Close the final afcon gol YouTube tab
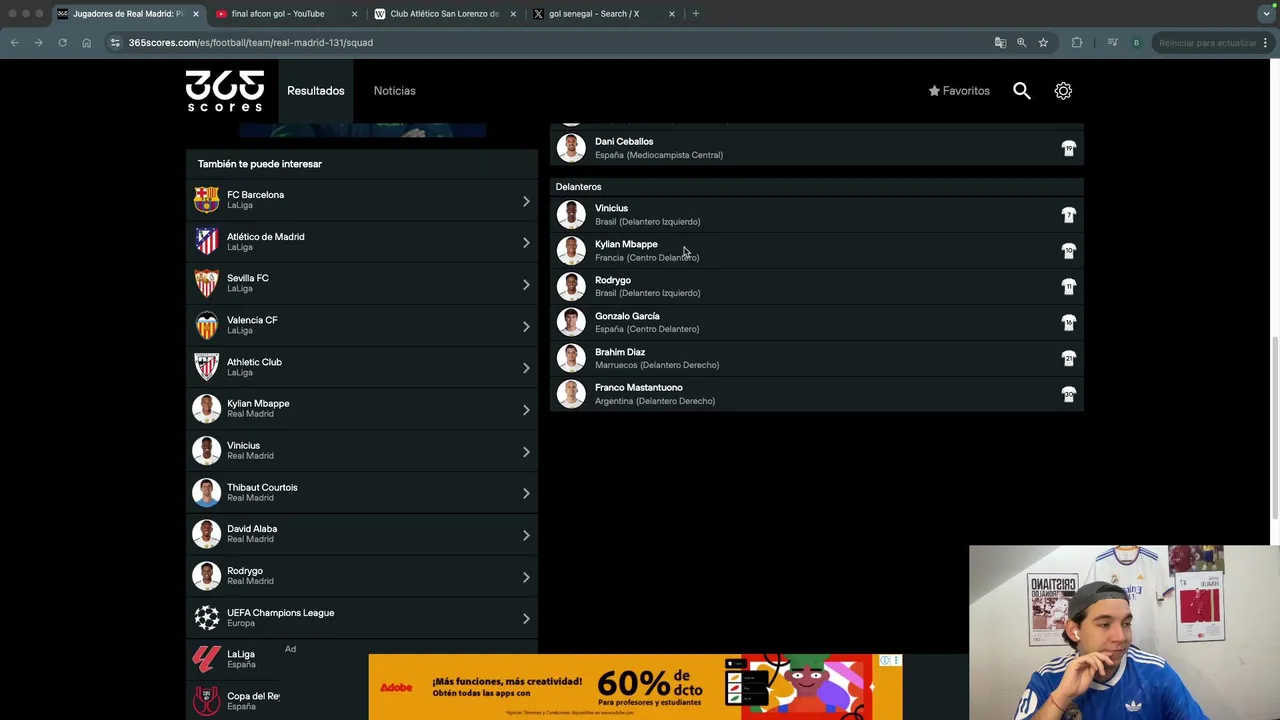Screen dimensions: 1280x720 click(354, 14)
